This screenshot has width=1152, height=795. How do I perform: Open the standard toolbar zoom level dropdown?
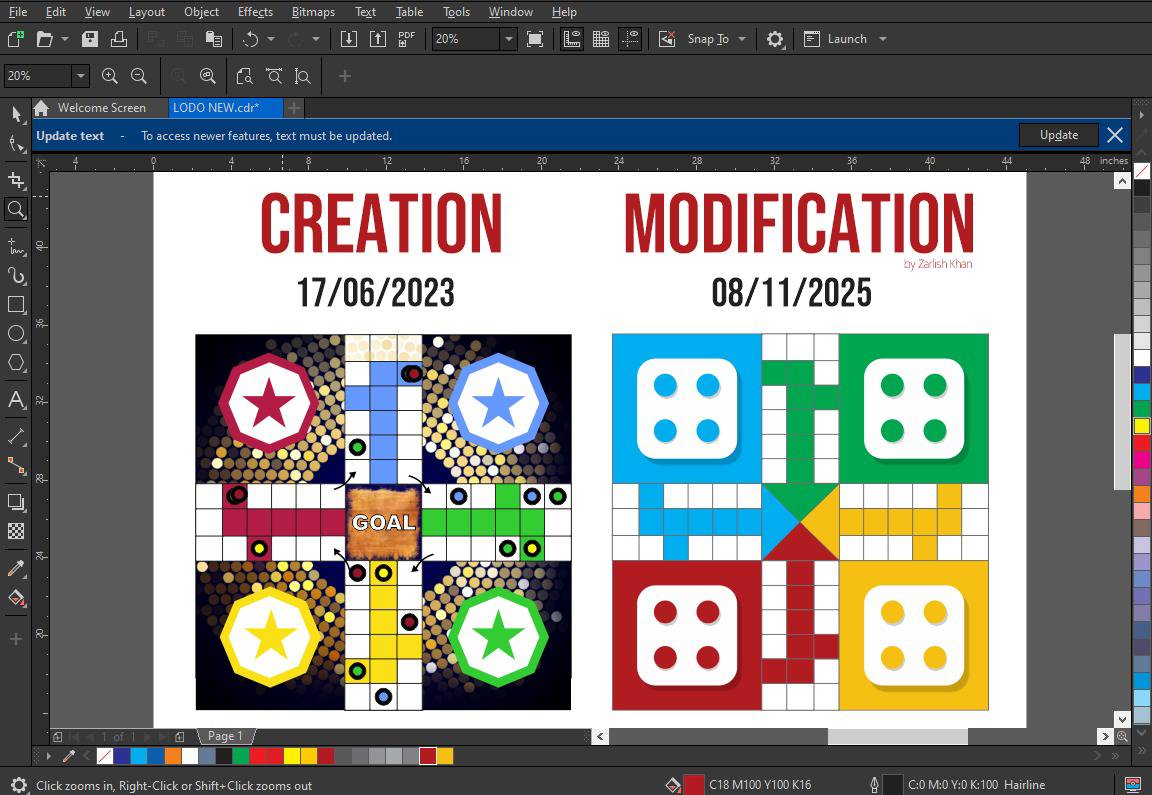point(508,39)
